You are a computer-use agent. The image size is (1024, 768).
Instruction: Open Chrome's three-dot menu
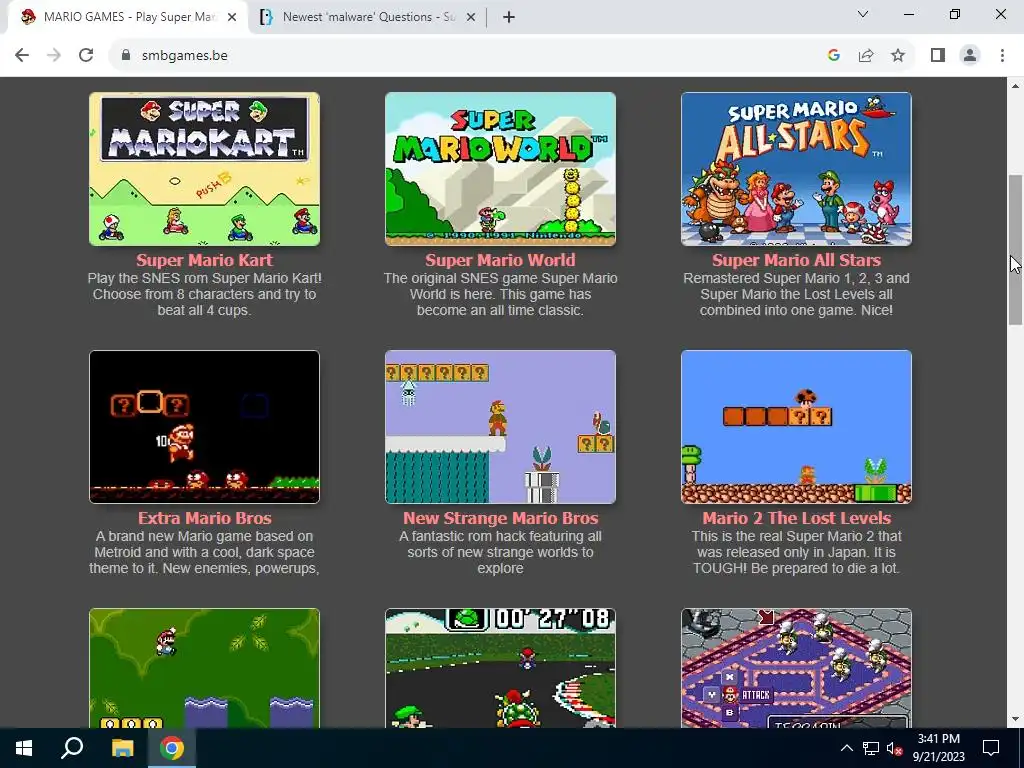[1002, 56]
